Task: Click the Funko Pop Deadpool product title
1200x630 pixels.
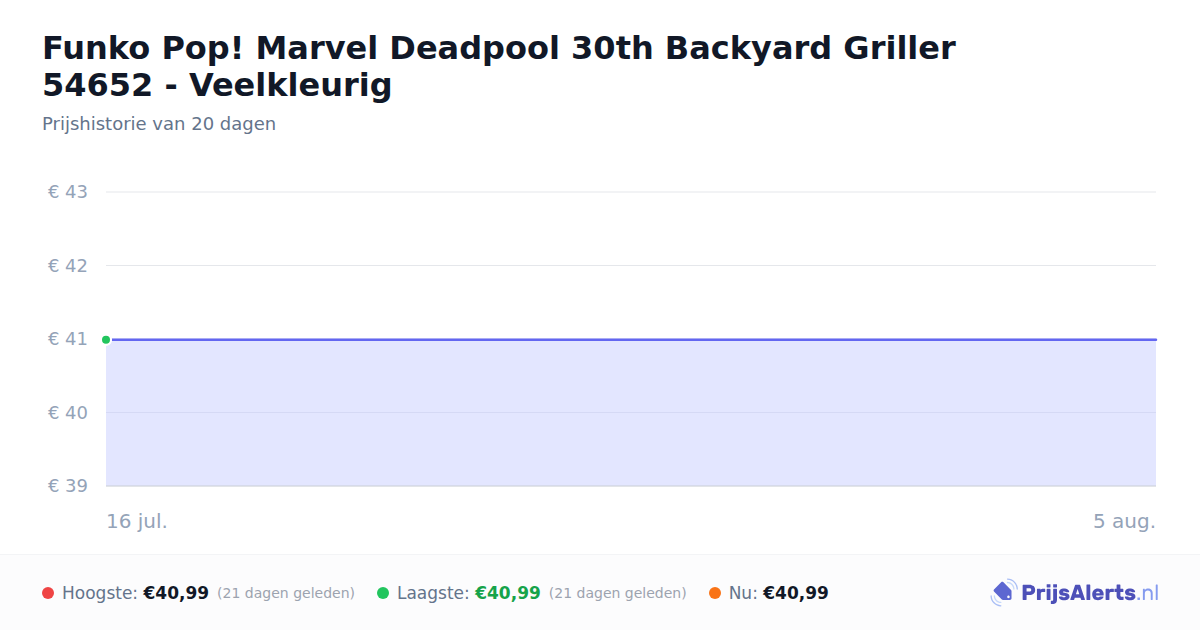Action: click(x=499, y=66)
